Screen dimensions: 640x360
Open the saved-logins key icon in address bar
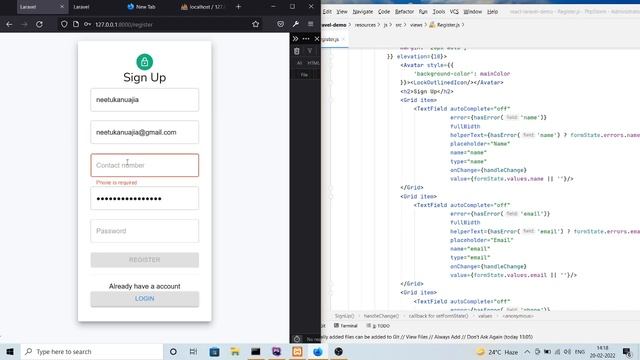(x=87, y=24)
